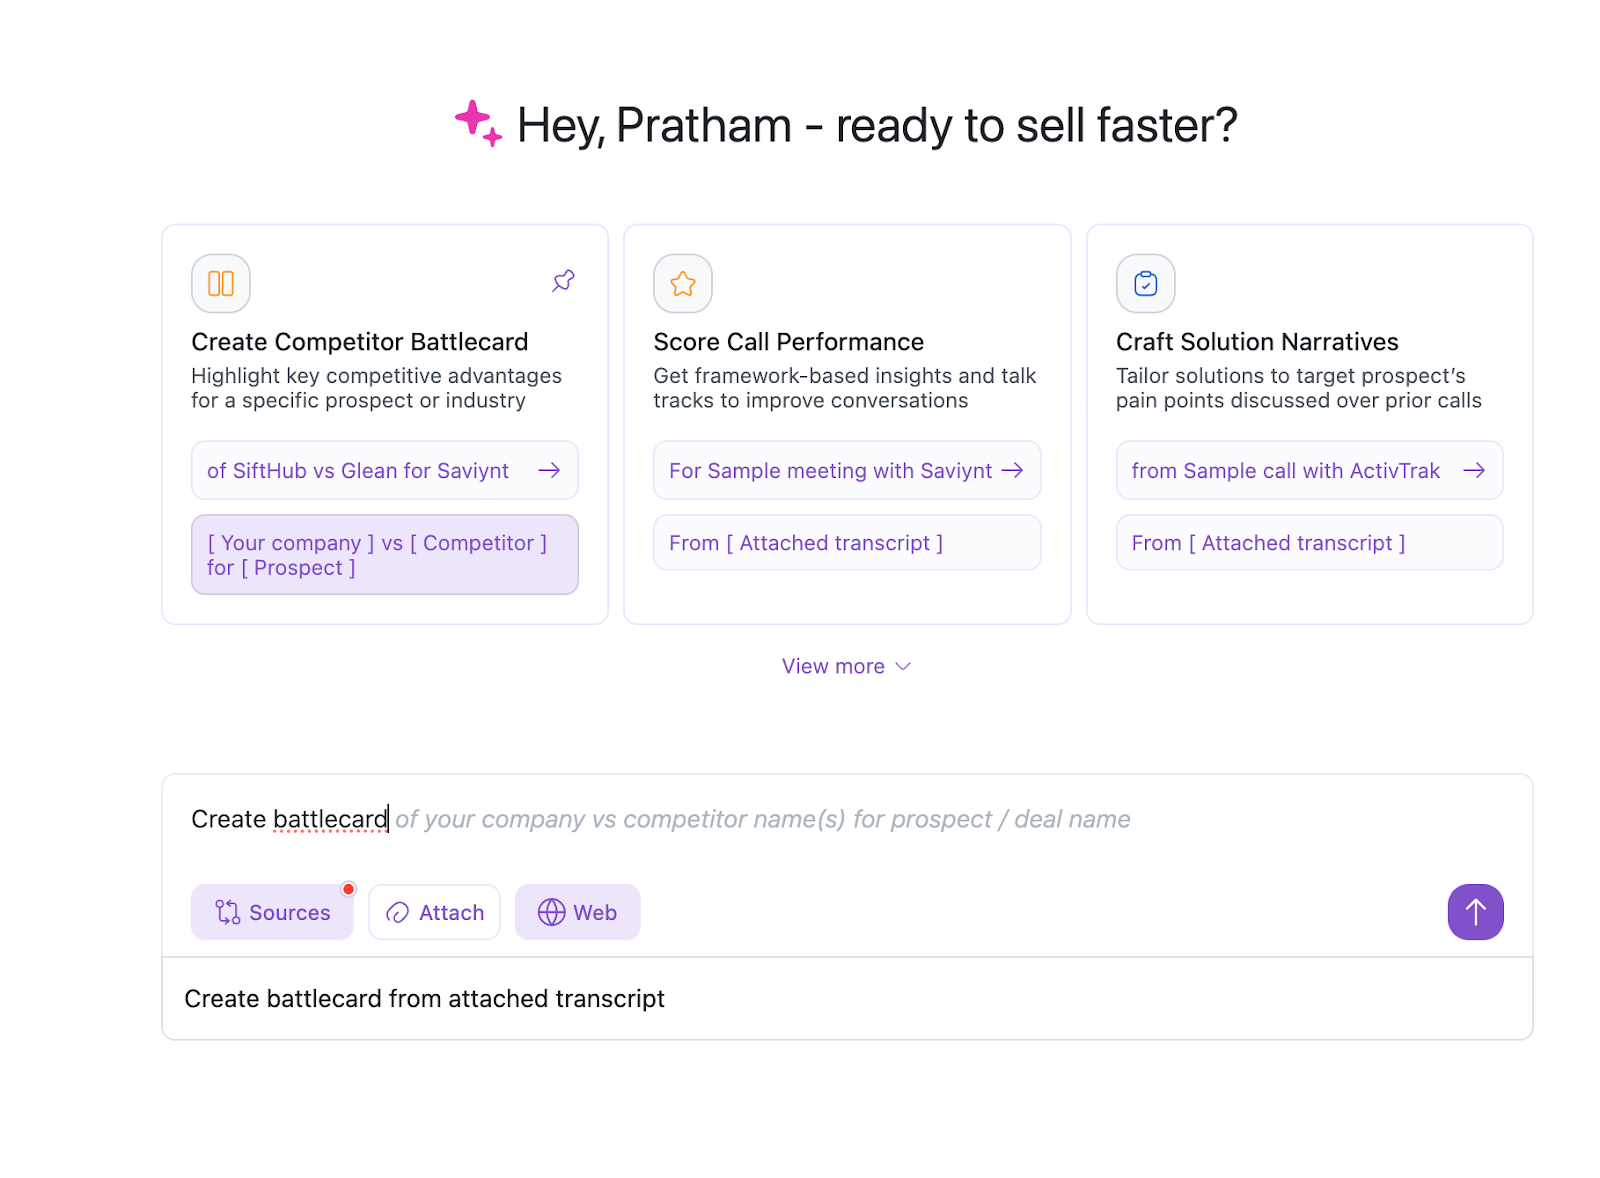Image resolution: width=1600 pixels, height=1178 pixels.
Task: Click the pink sparkle icon beside greeting
Action: (x=478, y=123)
